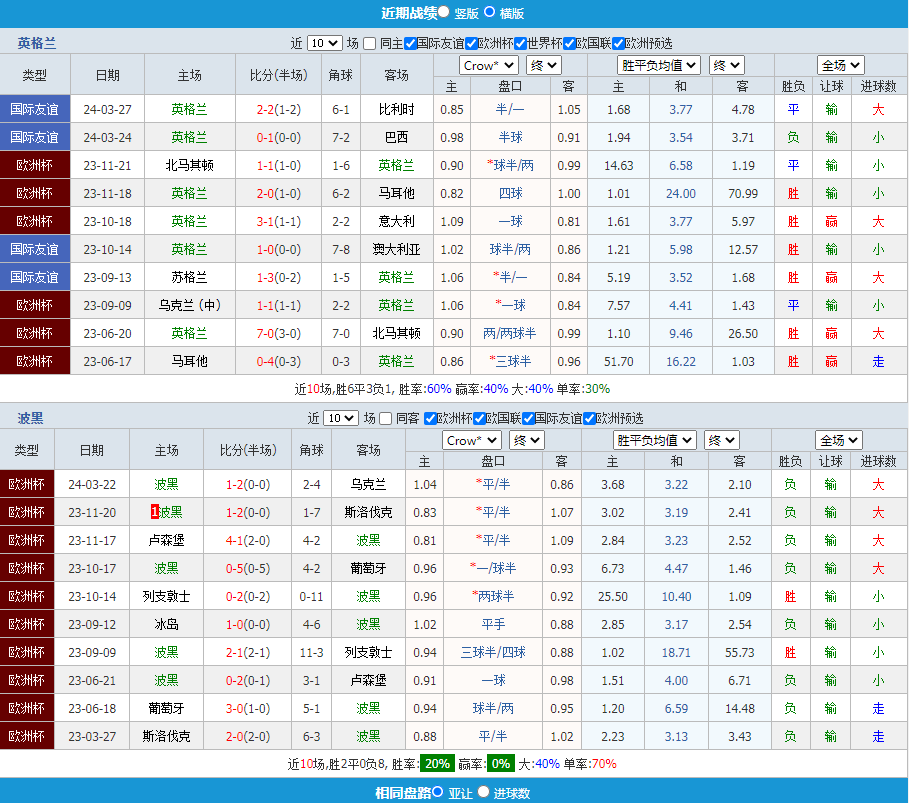This screenshot has width=909, height=803.
Task: Choose the 进球数 radio option at bottom
Action: [484, 792]
